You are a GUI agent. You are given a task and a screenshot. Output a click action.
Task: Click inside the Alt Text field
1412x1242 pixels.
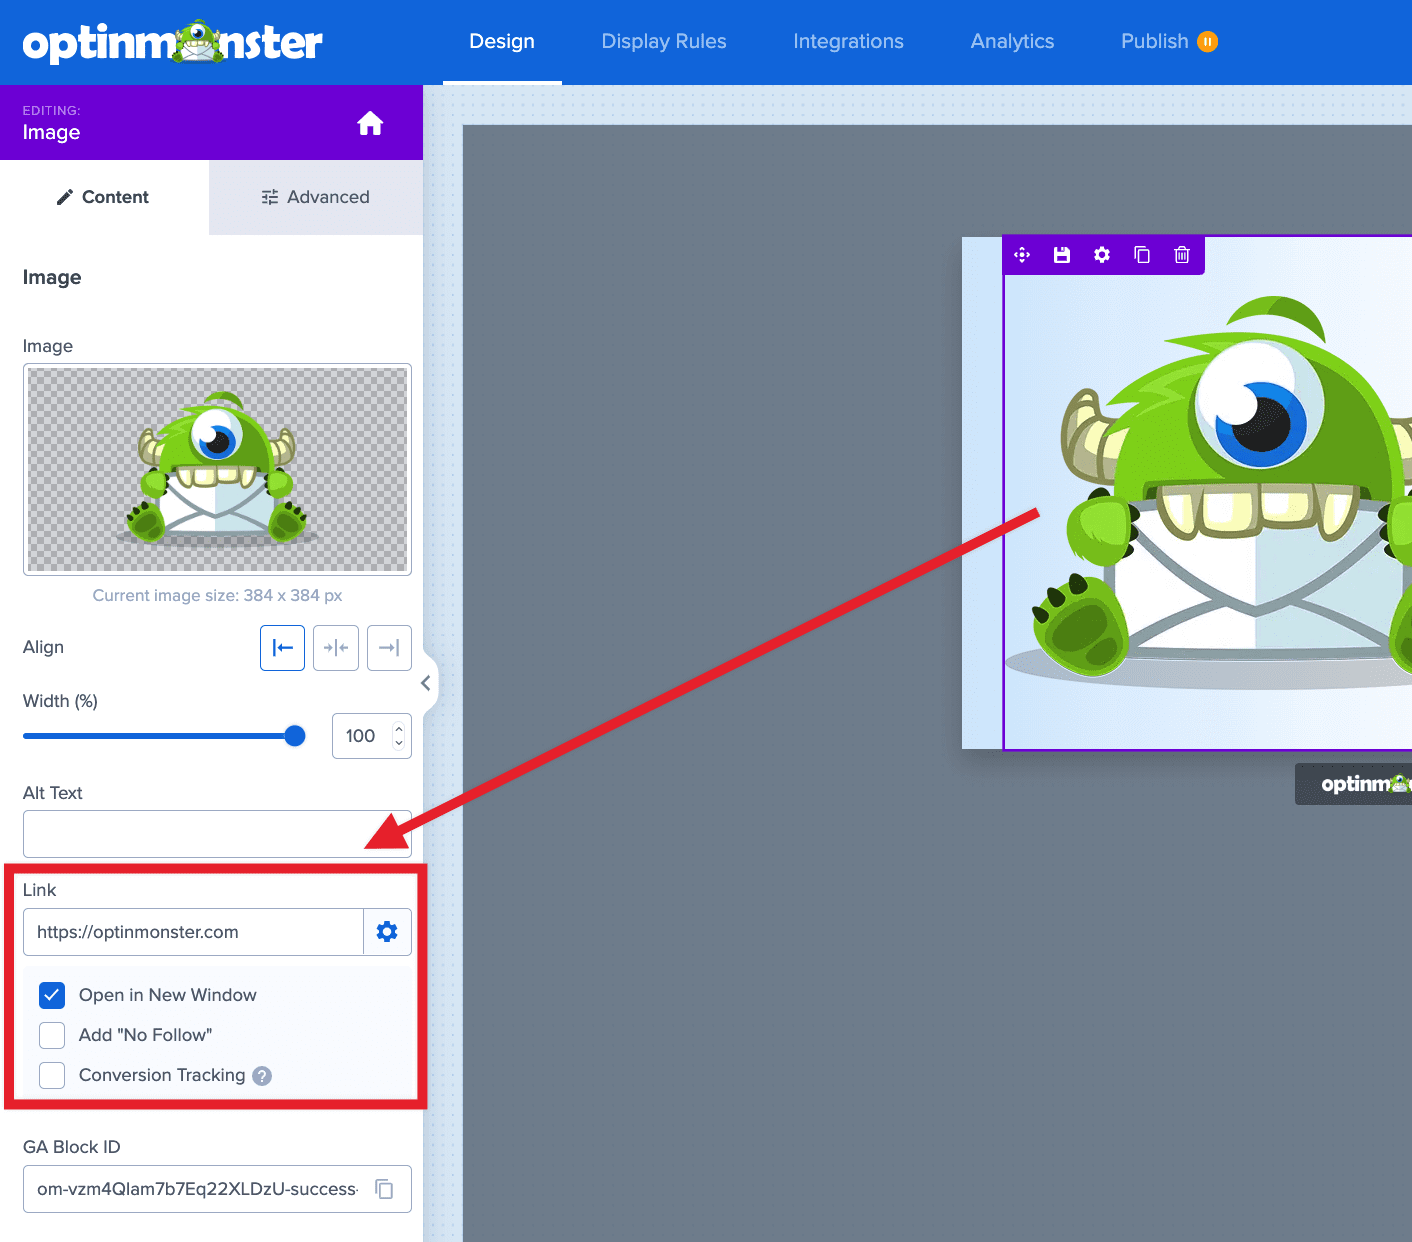[x=216, y=833]
